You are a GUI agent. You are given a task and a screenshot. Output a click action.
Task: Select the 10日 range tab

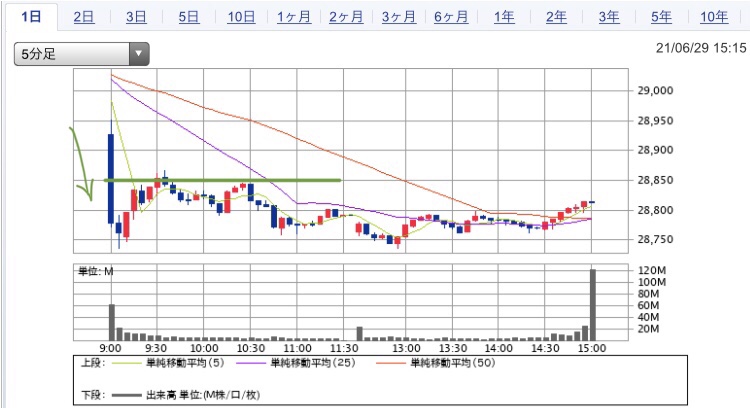coord(241,17)
